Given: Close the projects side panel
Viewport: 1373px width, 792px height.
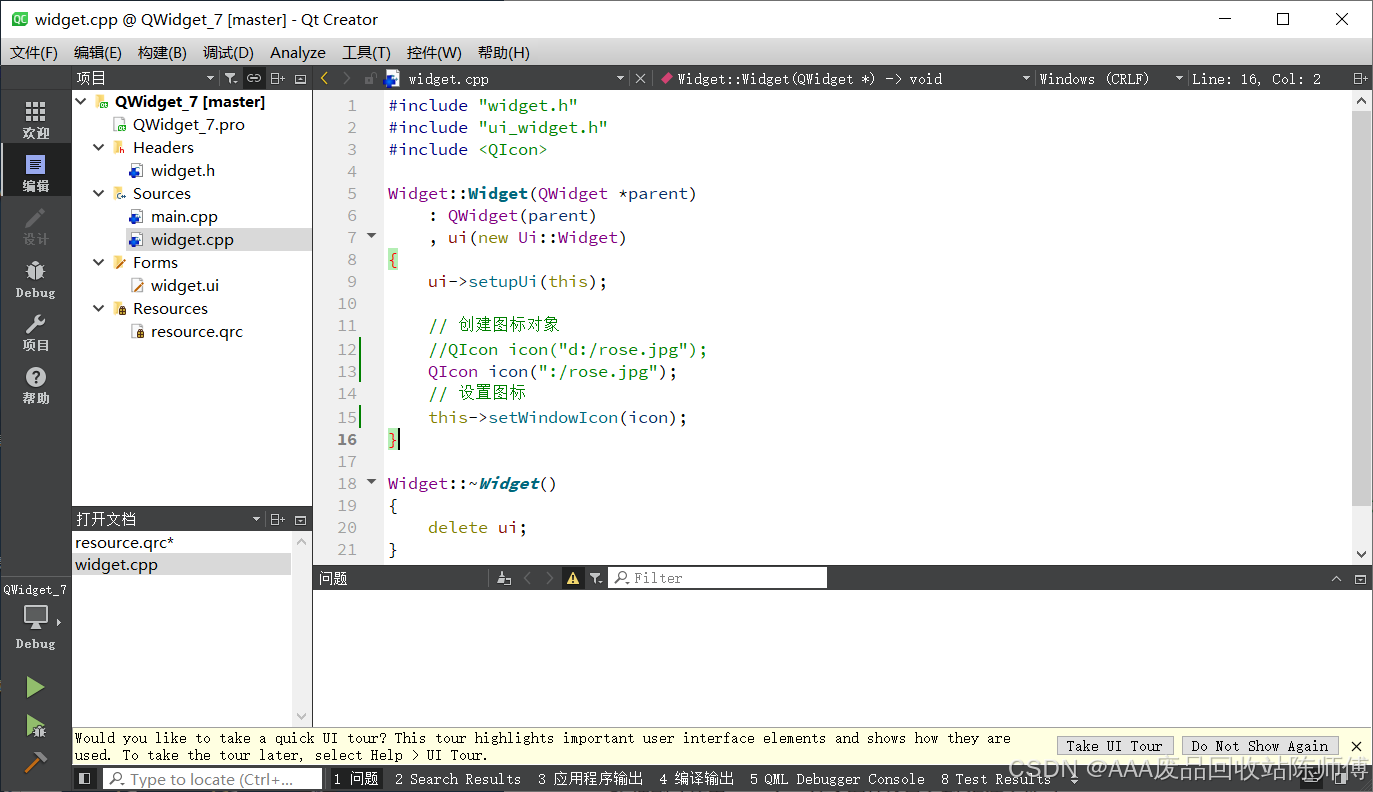Looking at the screenshot, I should click(300, 78).
